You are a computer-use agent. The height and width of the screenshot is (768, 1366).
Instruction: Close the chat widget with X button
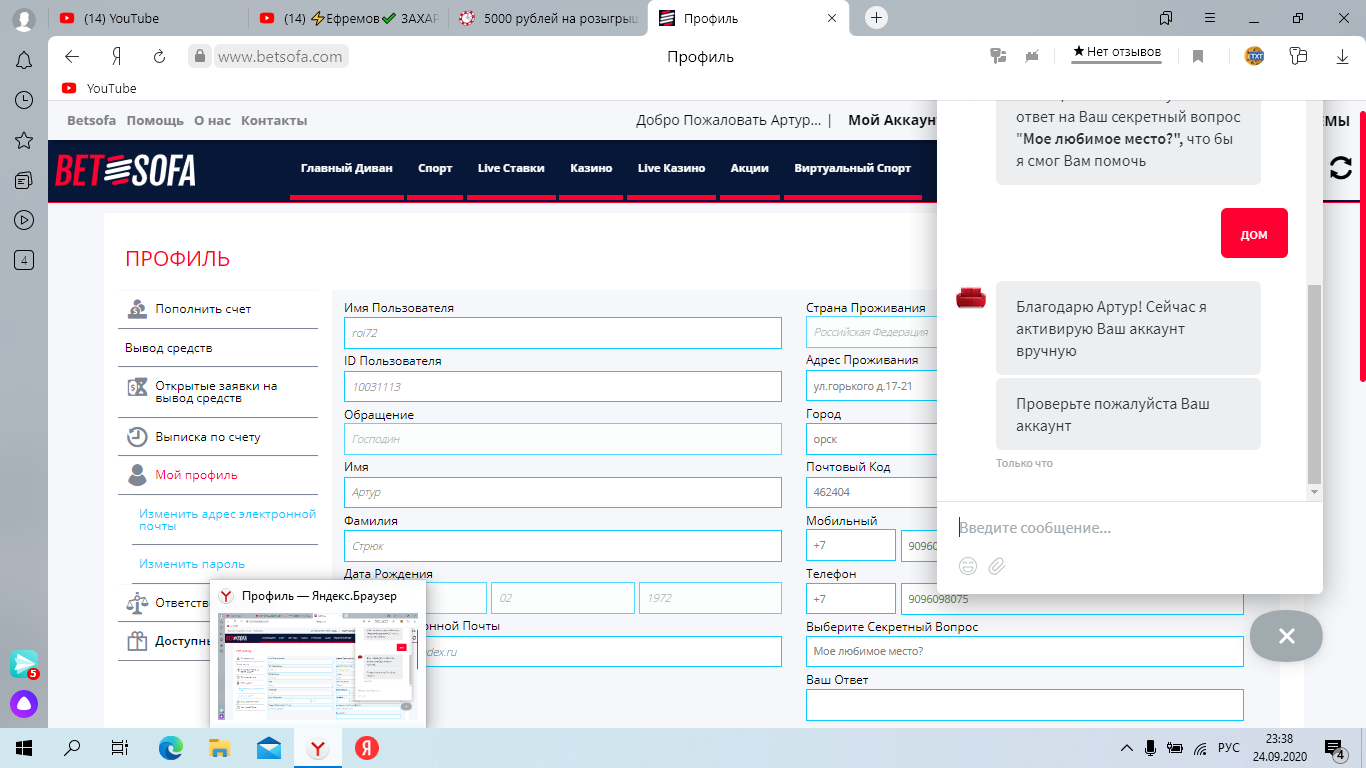[x=1286, y=636]
